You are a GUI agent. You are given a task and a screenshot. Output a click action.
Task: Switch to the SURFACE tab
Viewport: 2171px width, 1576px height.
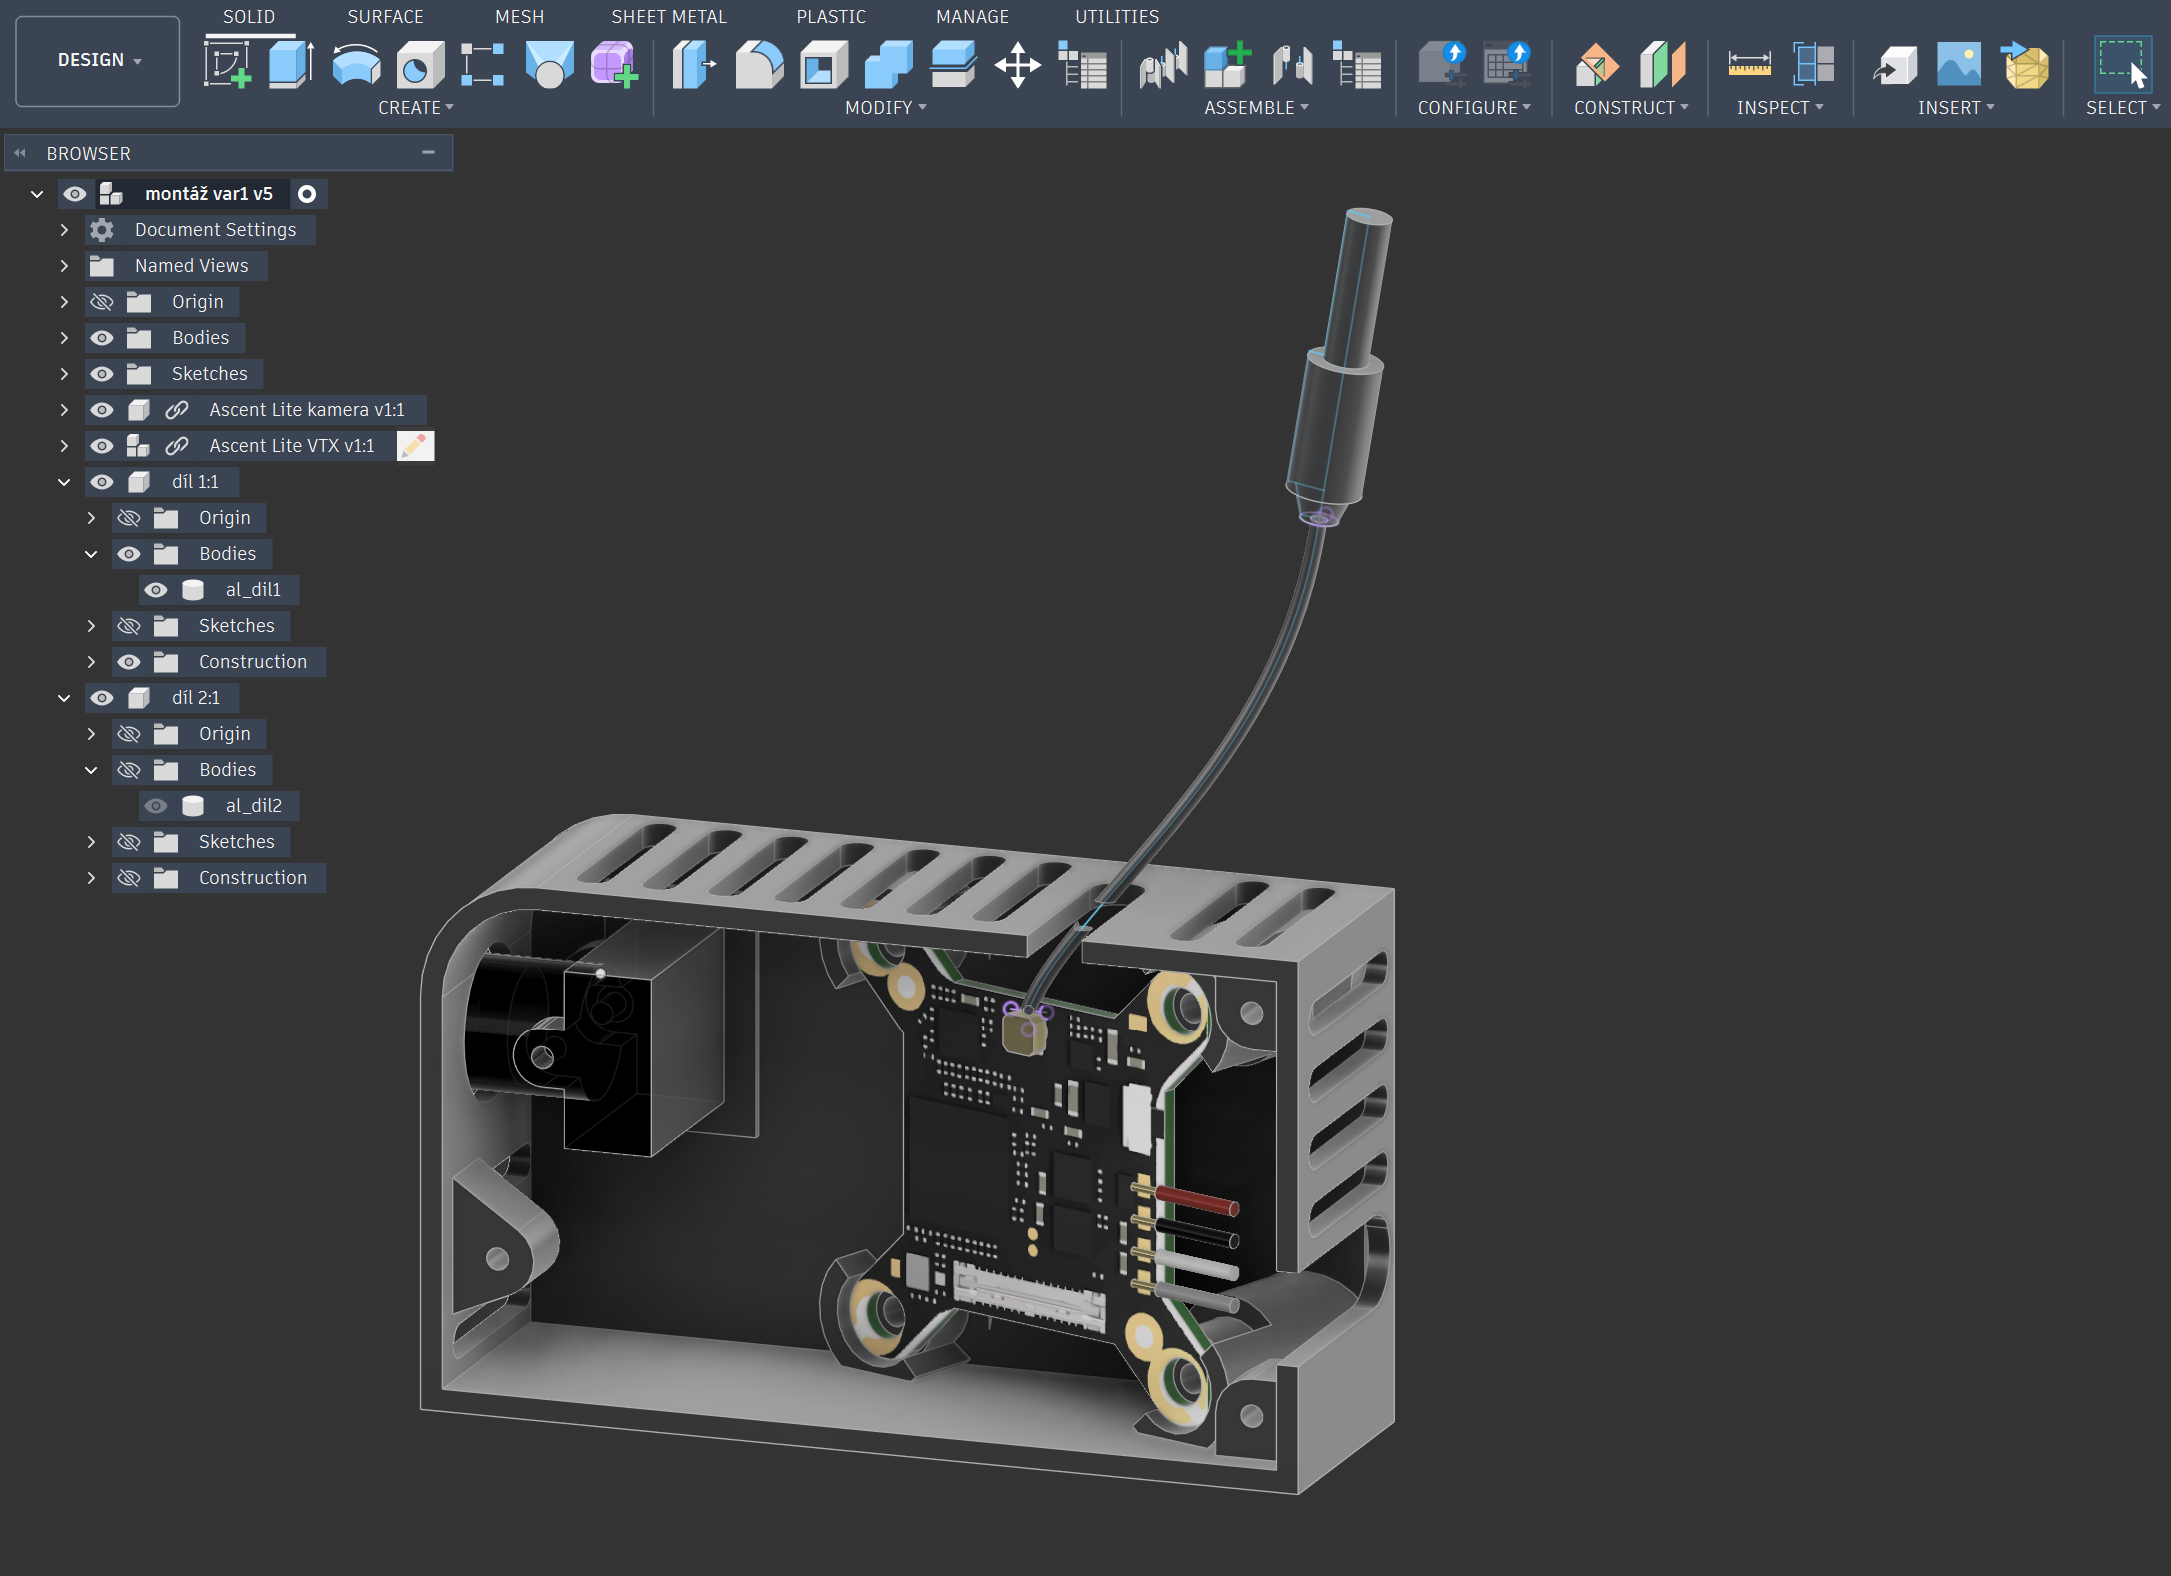coord(385,17)
